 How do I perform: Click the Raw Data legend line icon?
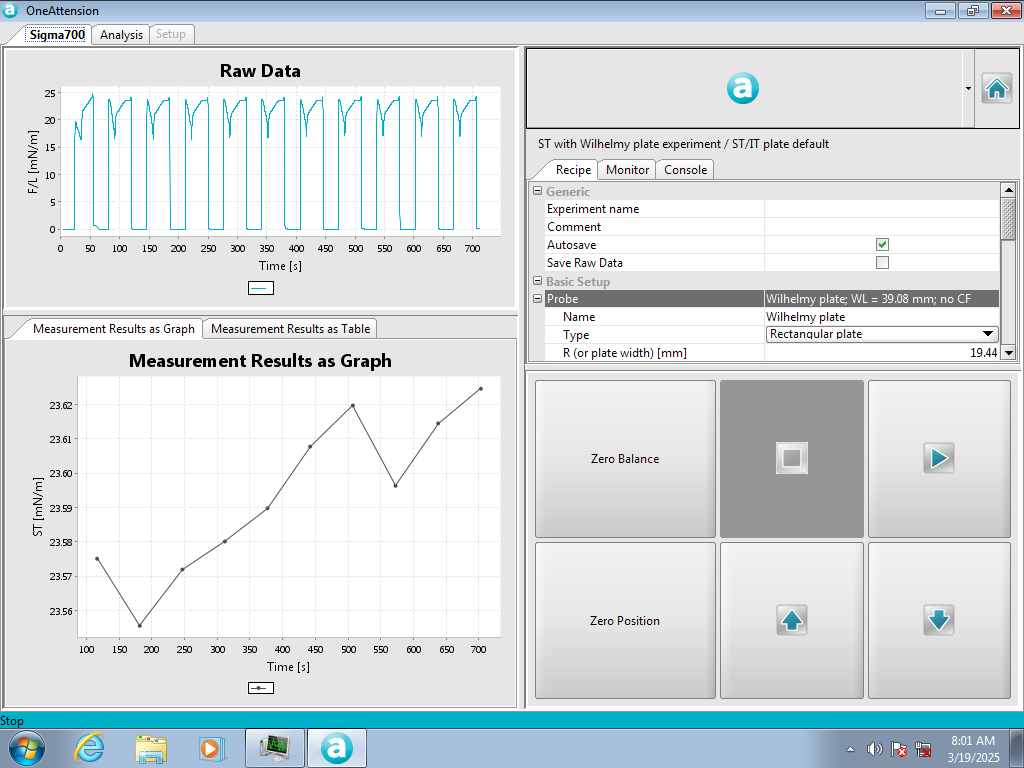(x=261, y=288)
